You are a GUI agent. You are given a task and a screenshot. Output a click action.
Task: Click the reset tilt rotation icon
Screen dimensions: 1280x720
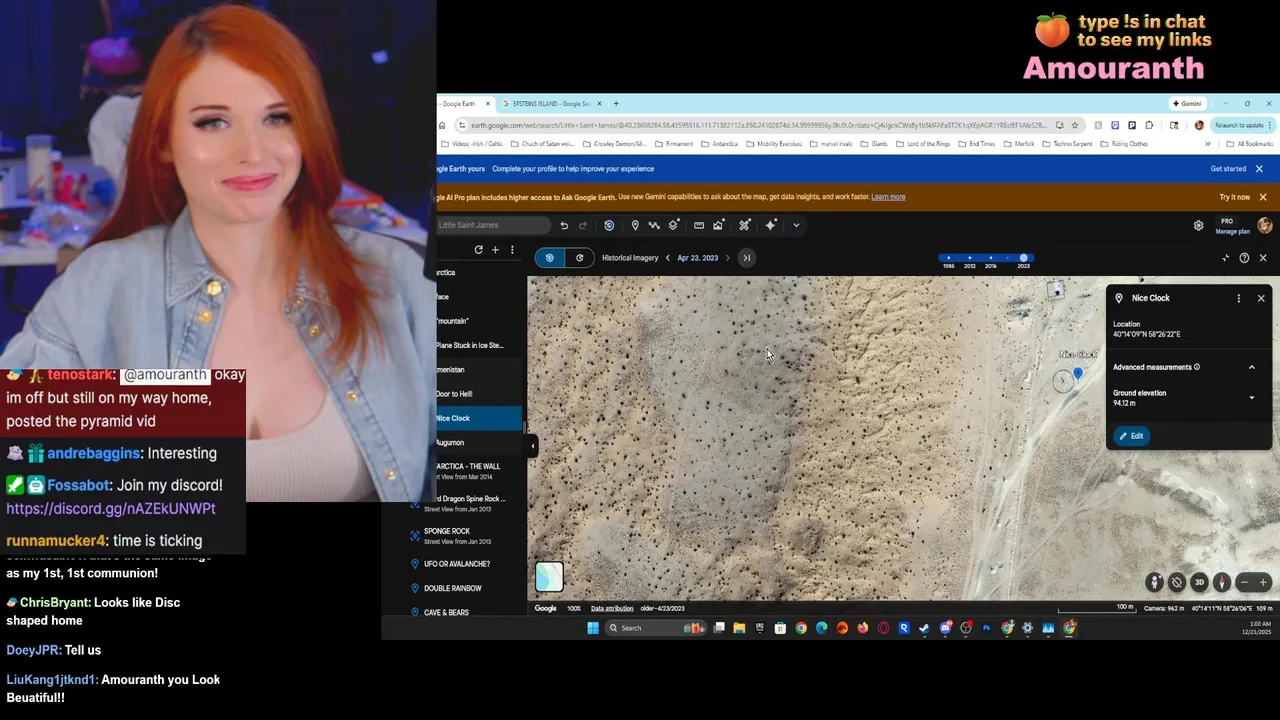pyautogui.click(x=1177, y=582)
